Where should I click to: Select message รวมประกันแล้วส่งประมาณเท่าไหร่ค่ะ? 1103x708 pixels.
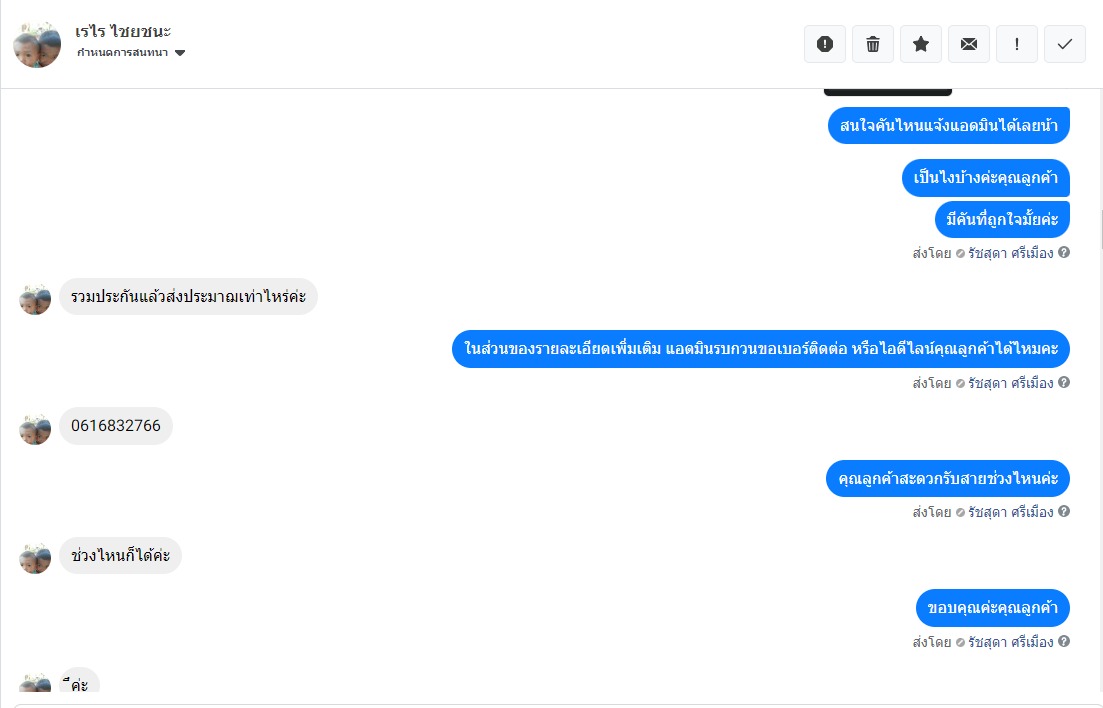189,296
